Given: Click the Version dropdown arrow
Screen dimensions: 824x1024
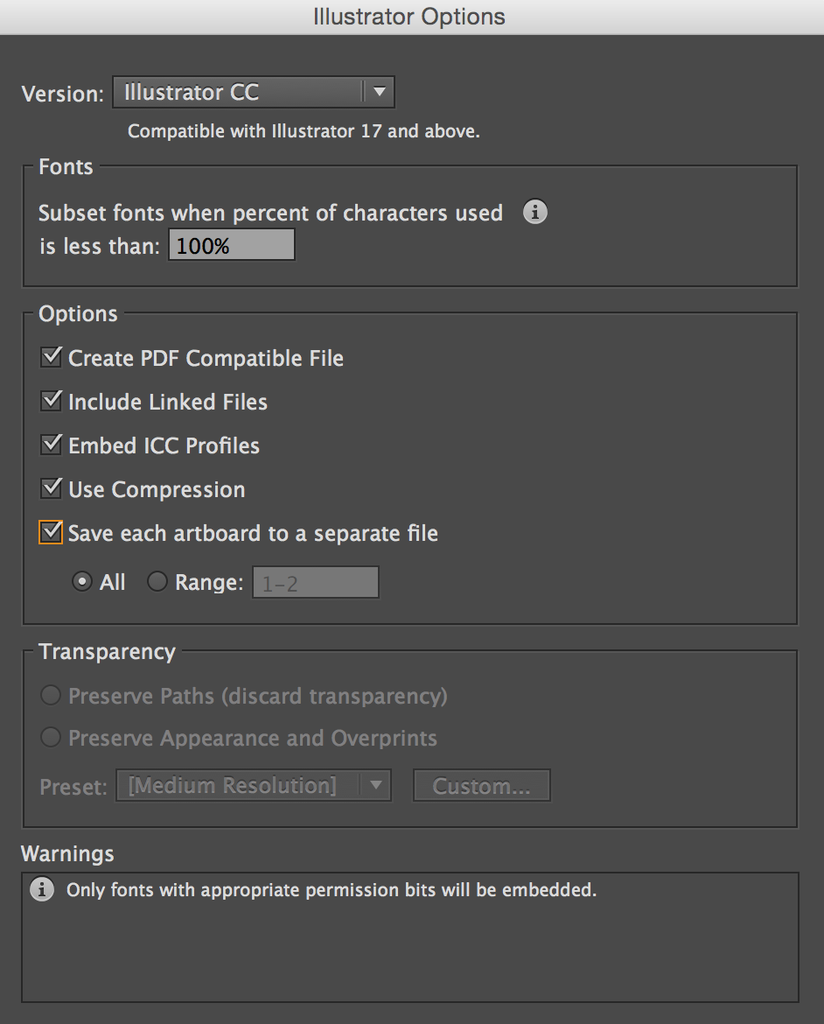Looking at the screenshot, I should point(378,93).
